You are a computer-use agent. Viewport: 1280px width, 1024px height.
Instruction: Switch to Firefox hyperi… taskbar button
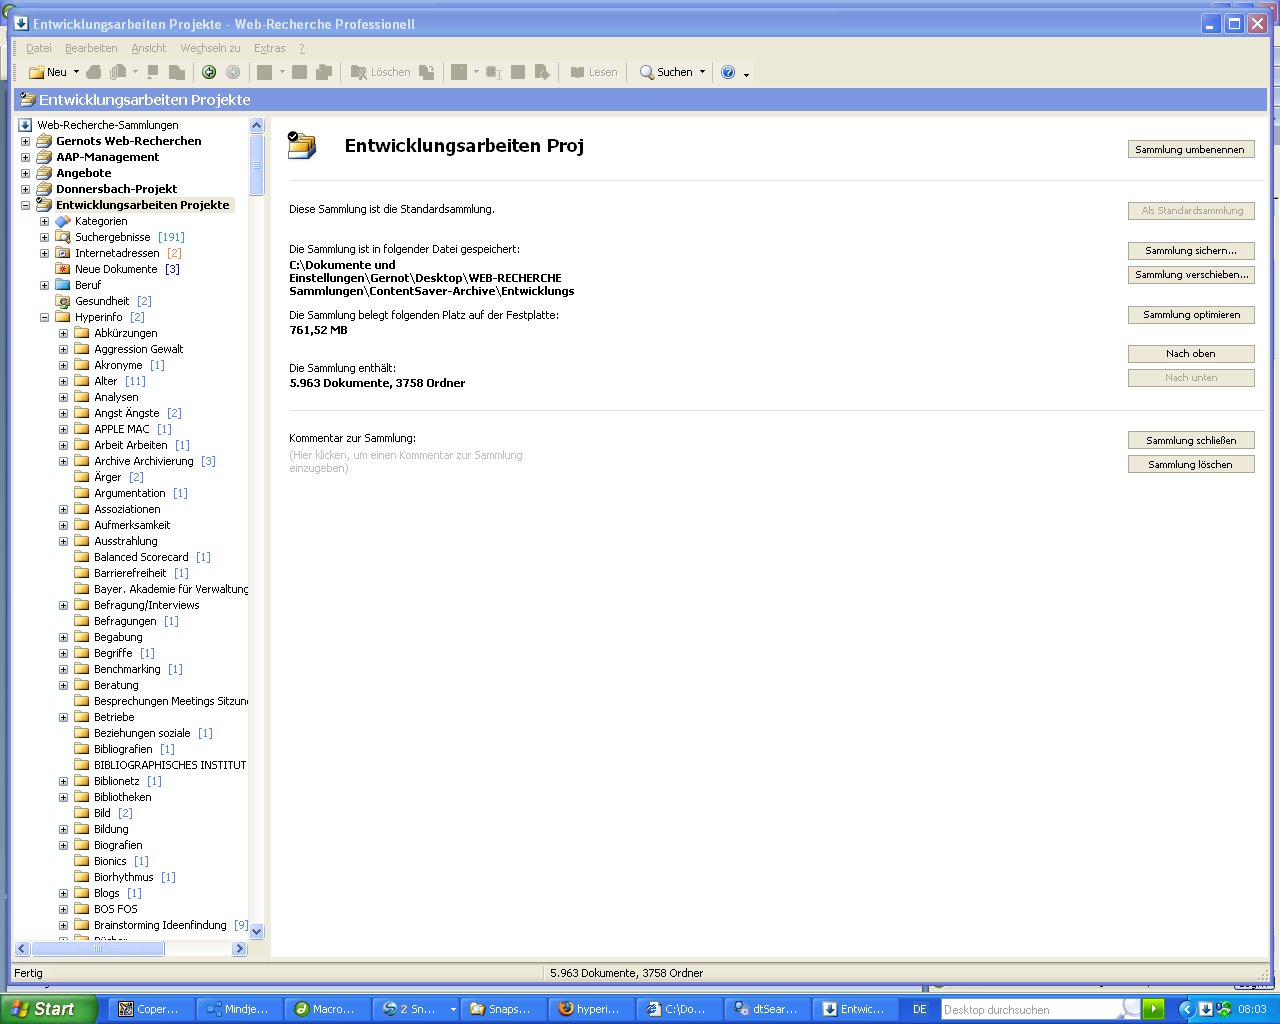(x=591, y=1009)
